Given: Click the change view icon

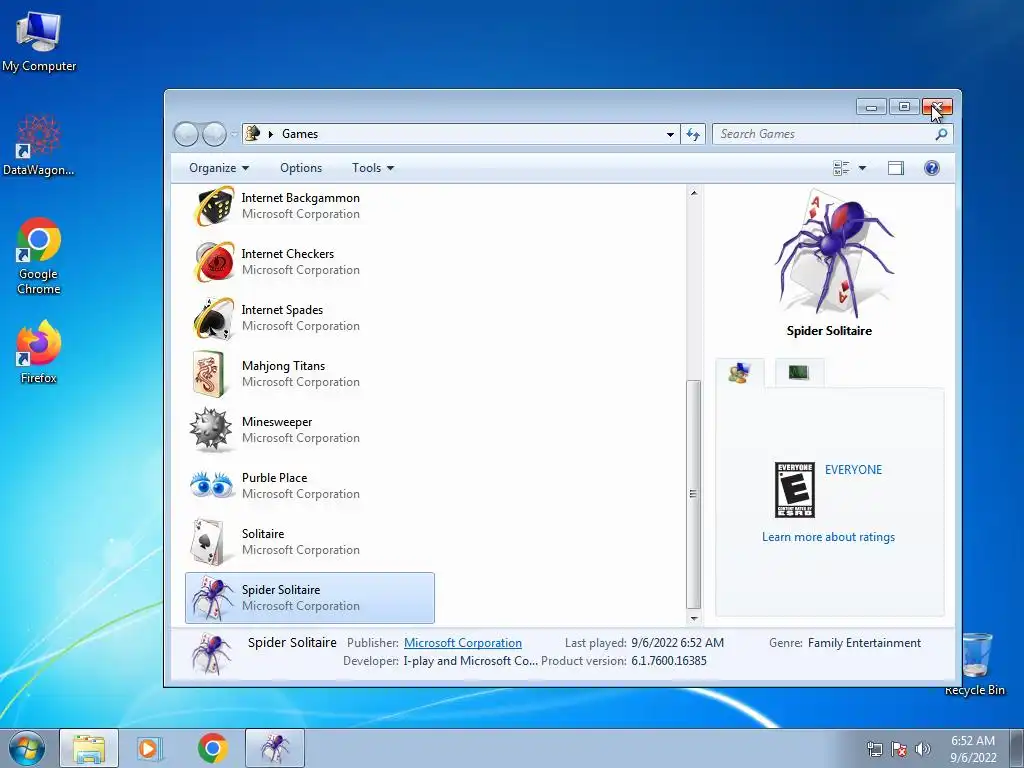Looking at the screenshot, I should pos(841,168).
